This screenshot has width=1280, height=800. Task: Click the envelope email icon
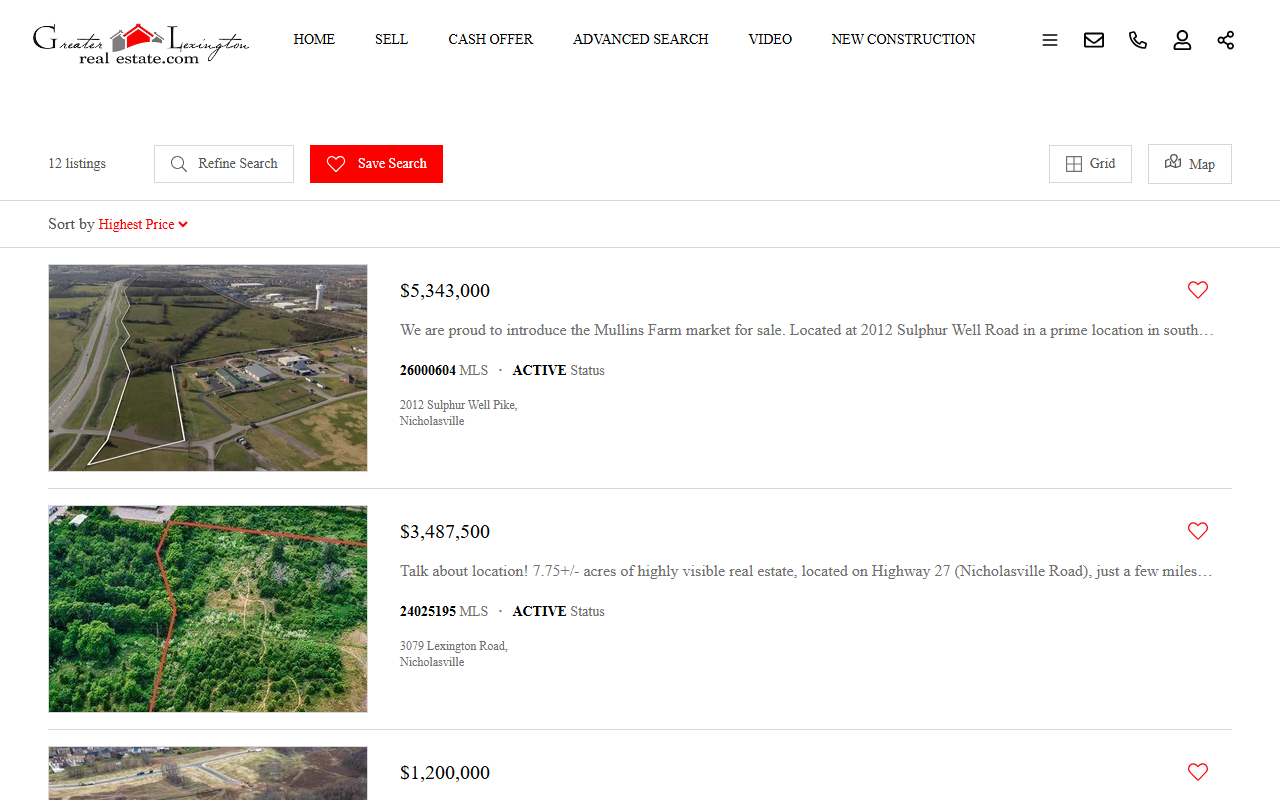pyautogui.click(x=1094, y=40)
